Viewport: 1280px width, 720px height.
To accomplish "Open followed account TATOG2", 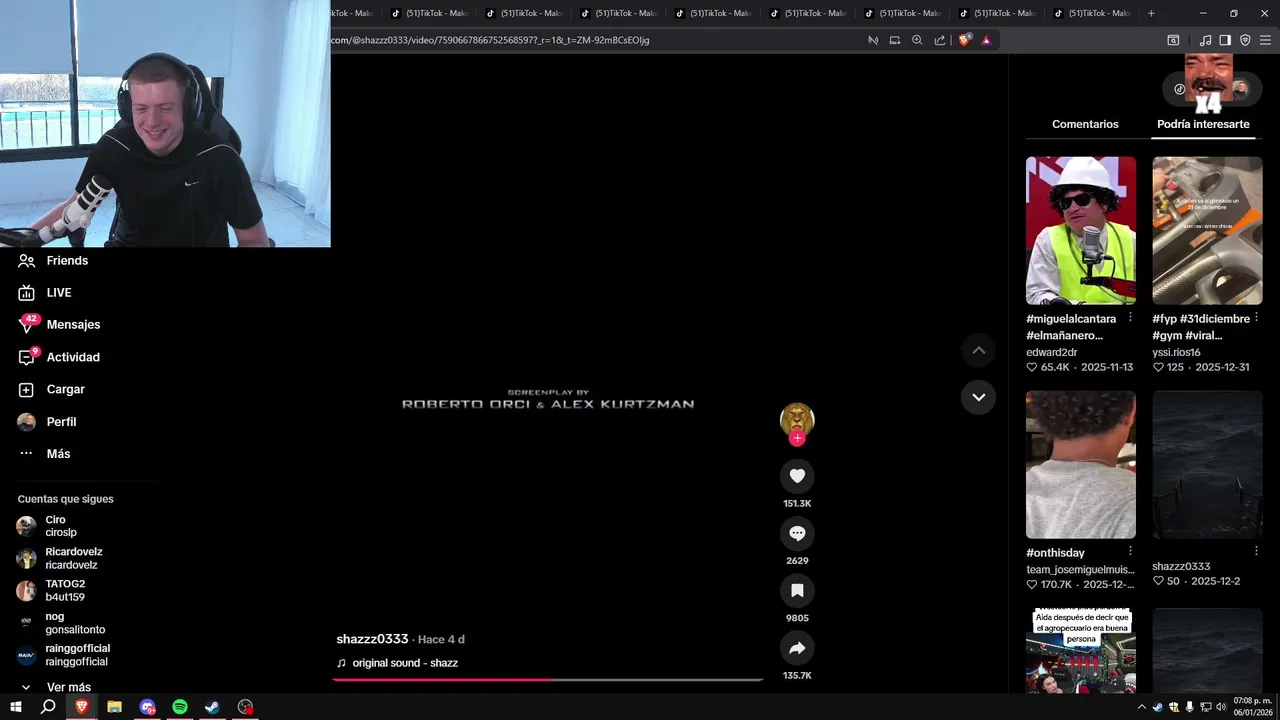I will pyautogui.click(x=51, y=590).
